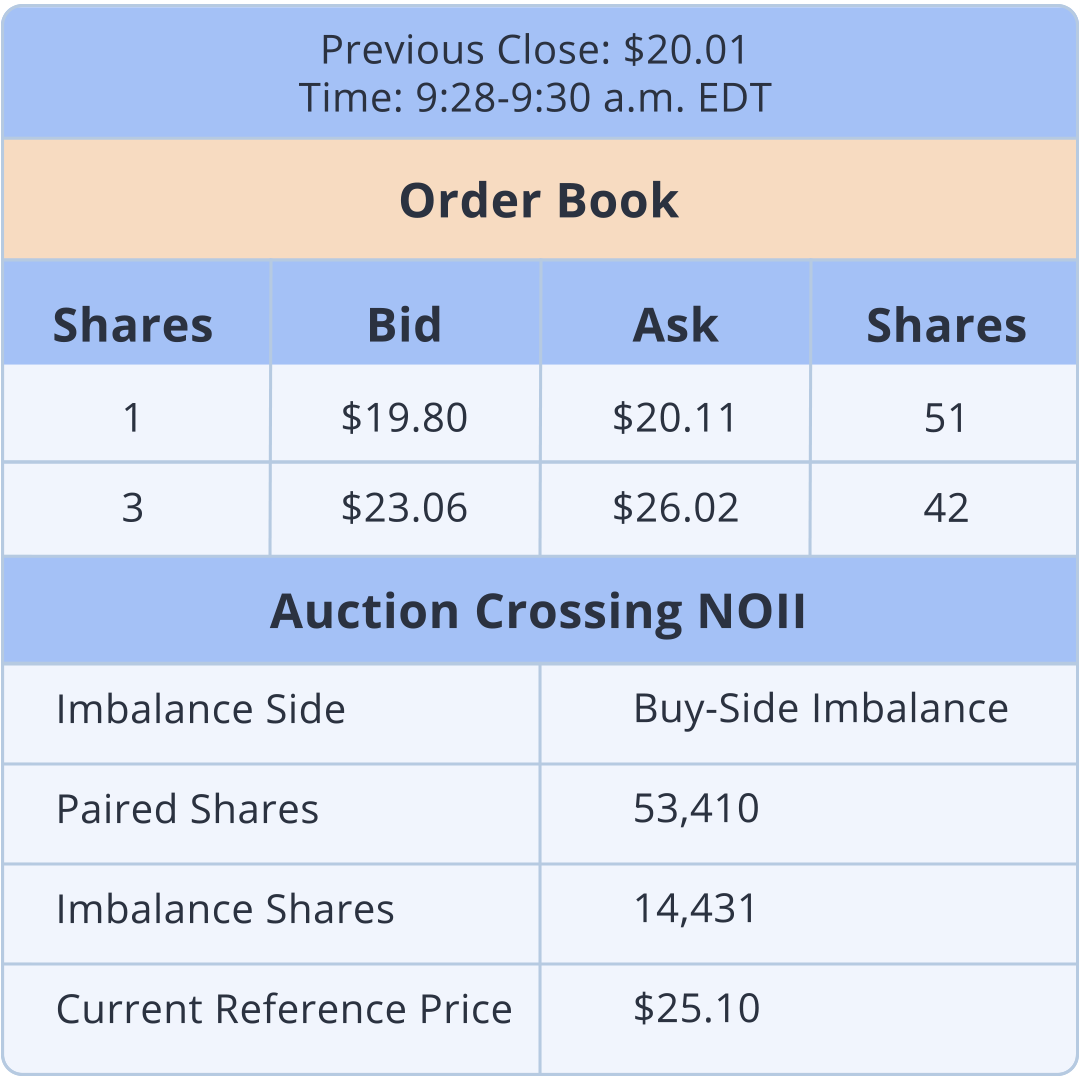Click the right Shares column header
The image size is (1080, 1080).
(x=946, y=326)
